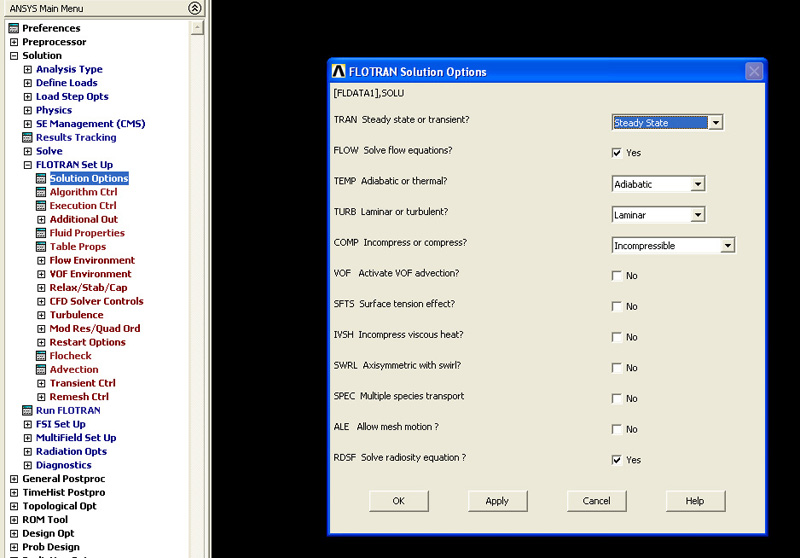Expand the Restart Options node
This screenshot has width=800, height=558.
pyautogui.click(x=41, y=342)
